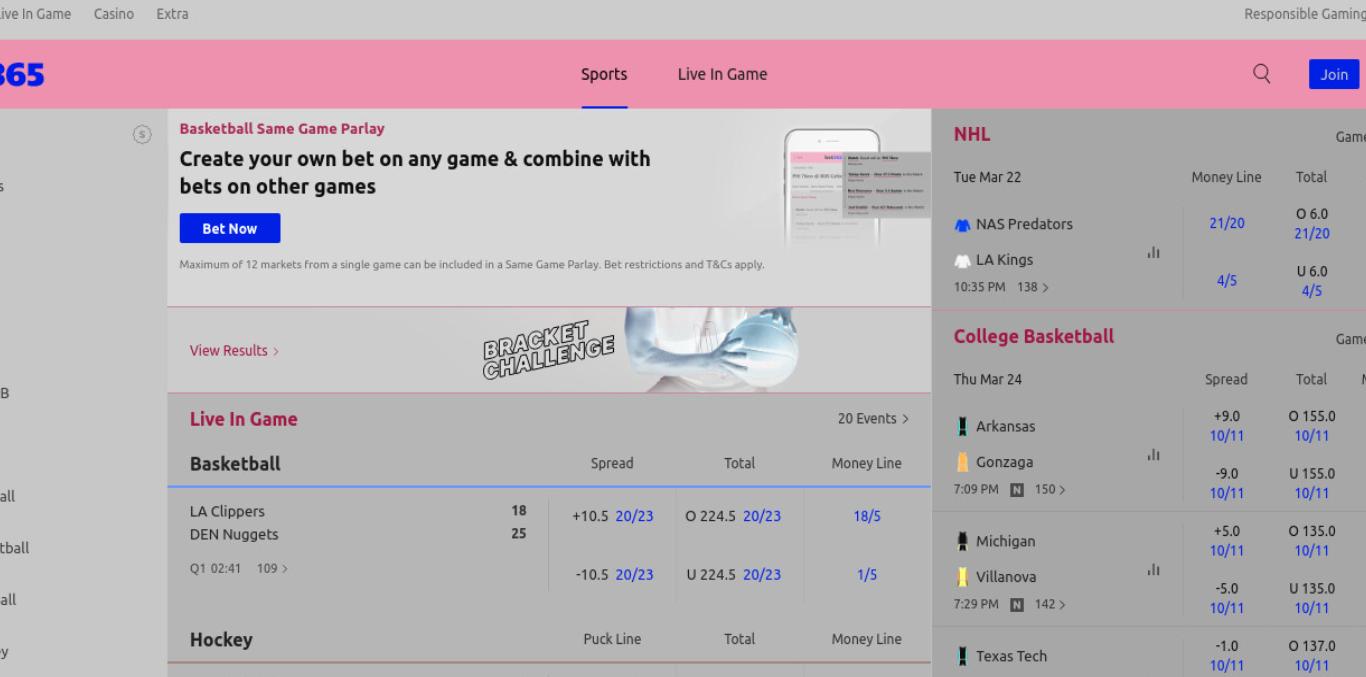Viewport: 1366px width, 677px height.
Task: Select LA Kings money line 4/5
Action: point(1227,281)
